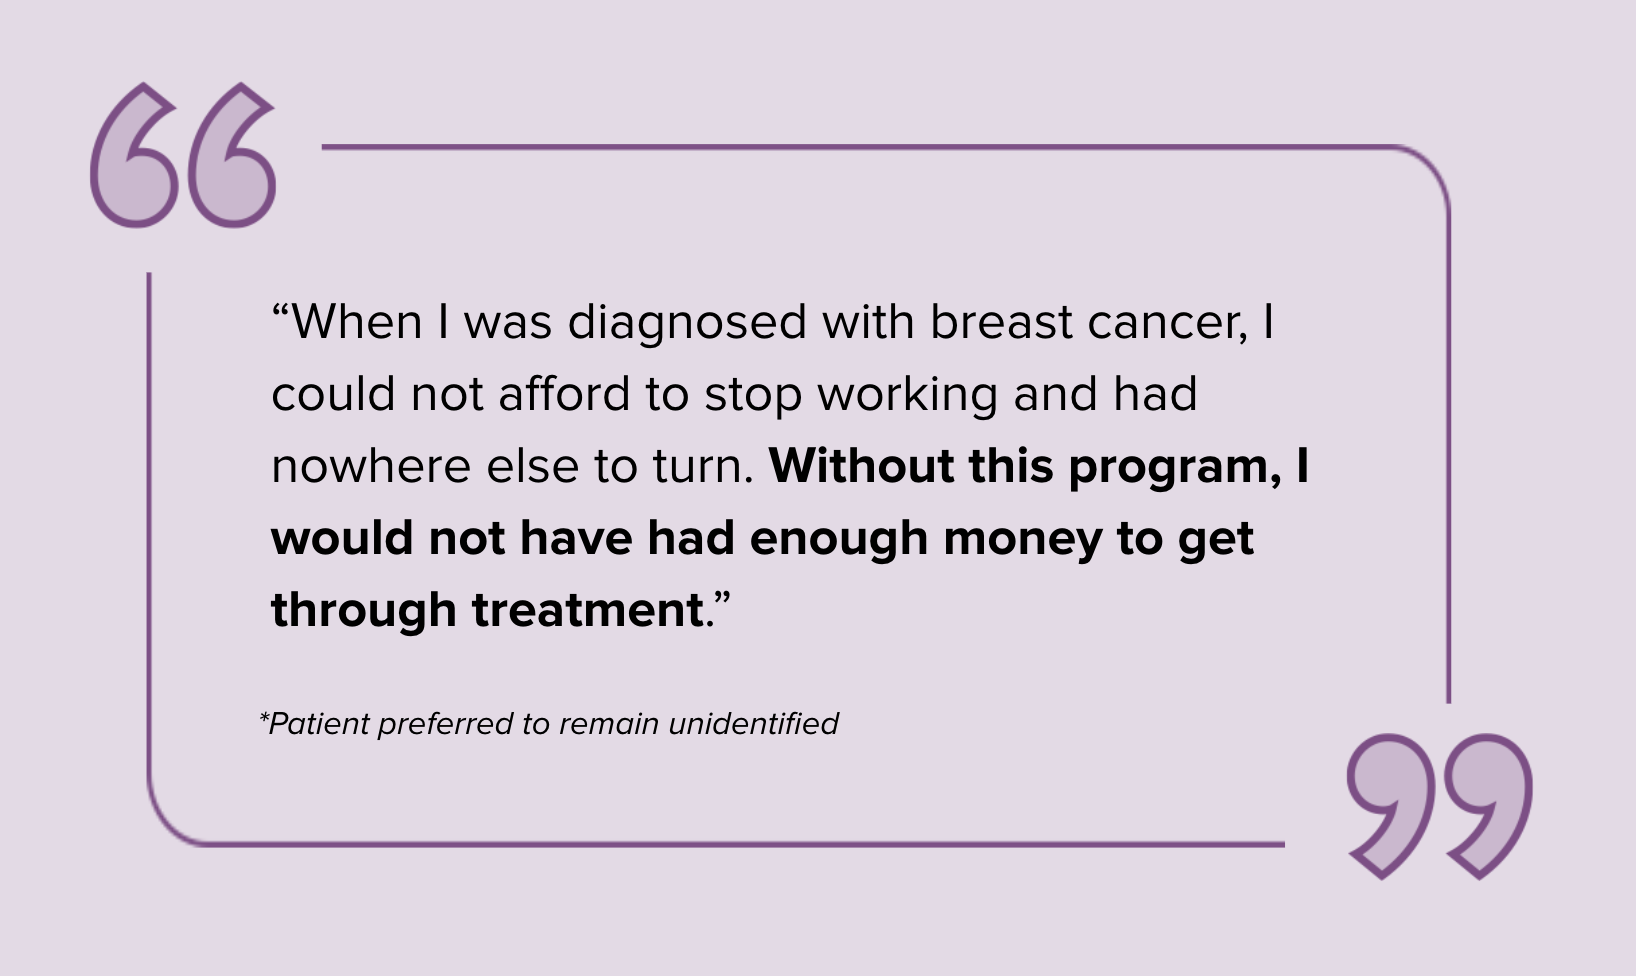Click the bold word "enough"
Image resolution: width=1636 pixels, height=976 pixels.
click(839, 540)
